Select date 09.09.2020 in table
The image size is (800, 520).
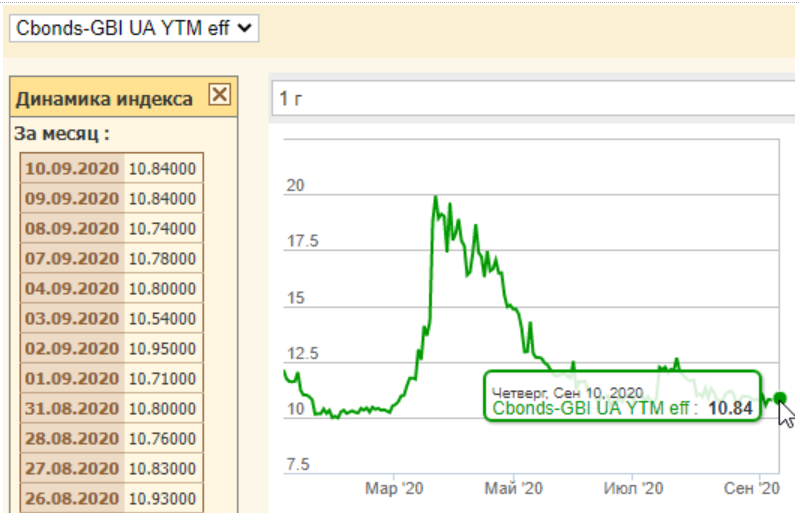72,198
